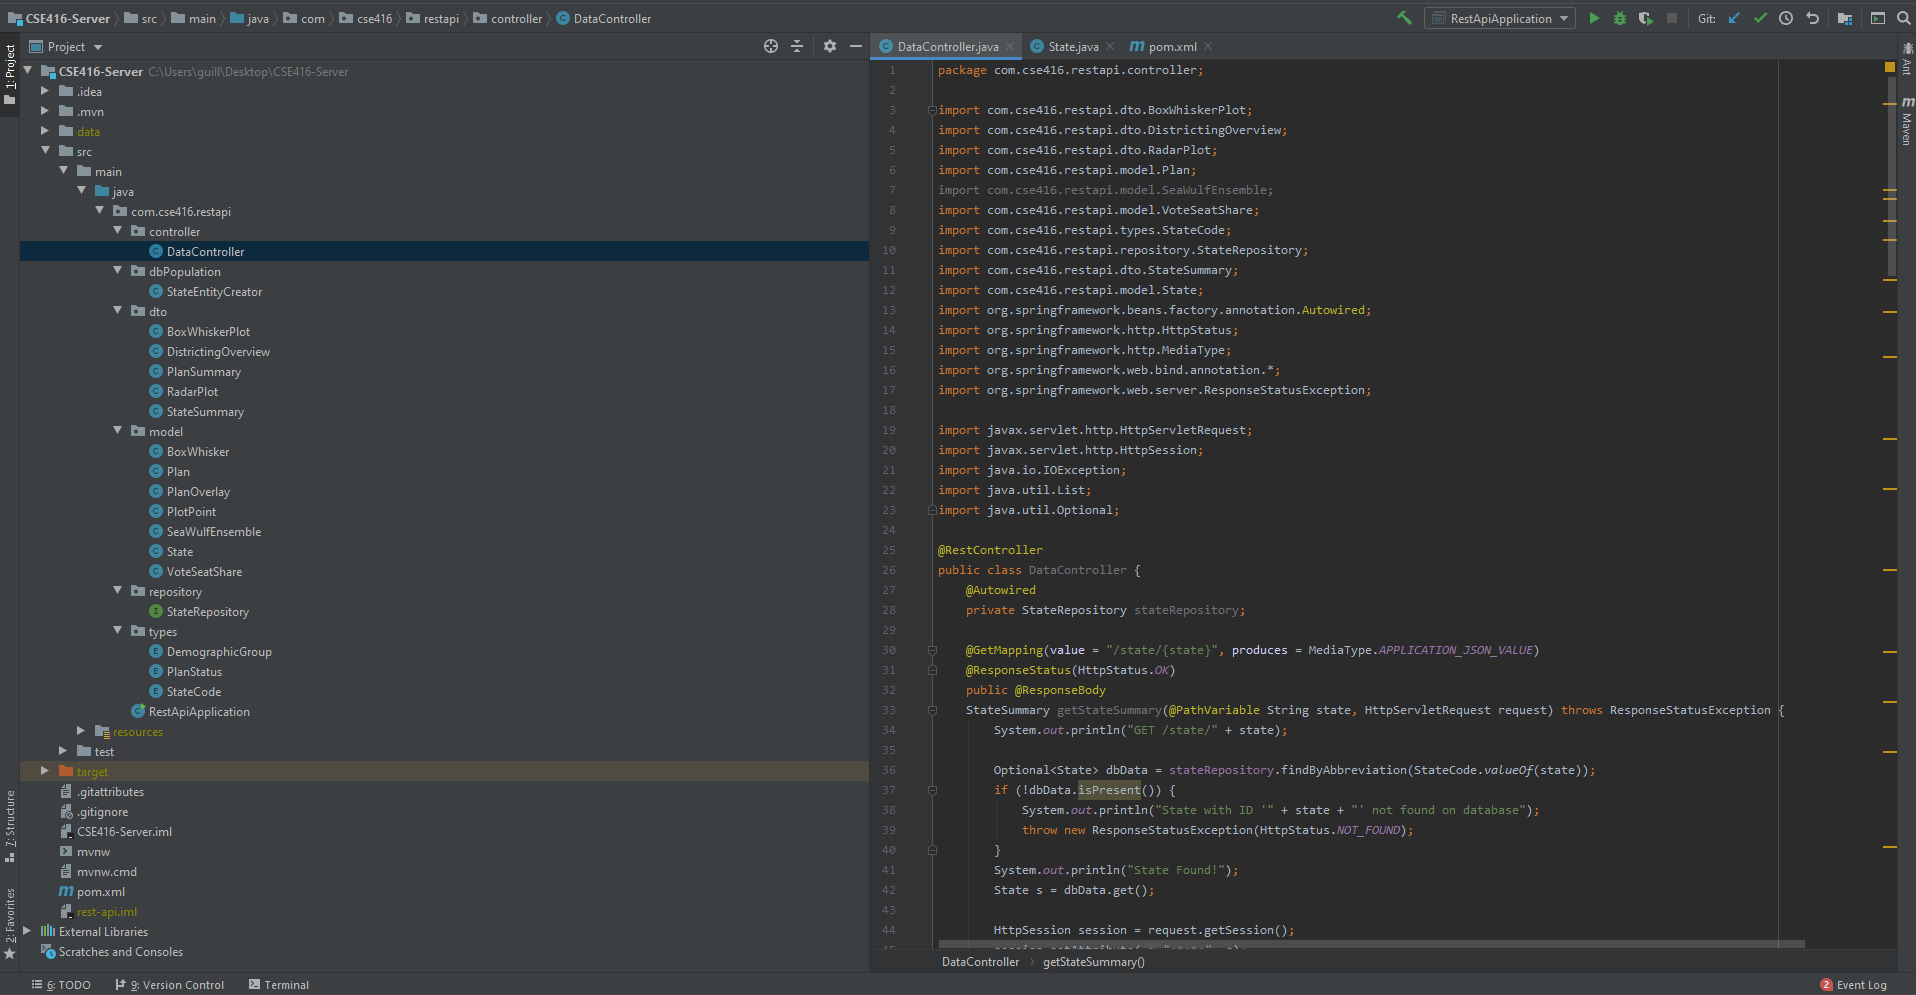The height and width of the screenshot is (995, 1916).
Task: Switch to the State.java editor tab
Action: (1072, 46)
